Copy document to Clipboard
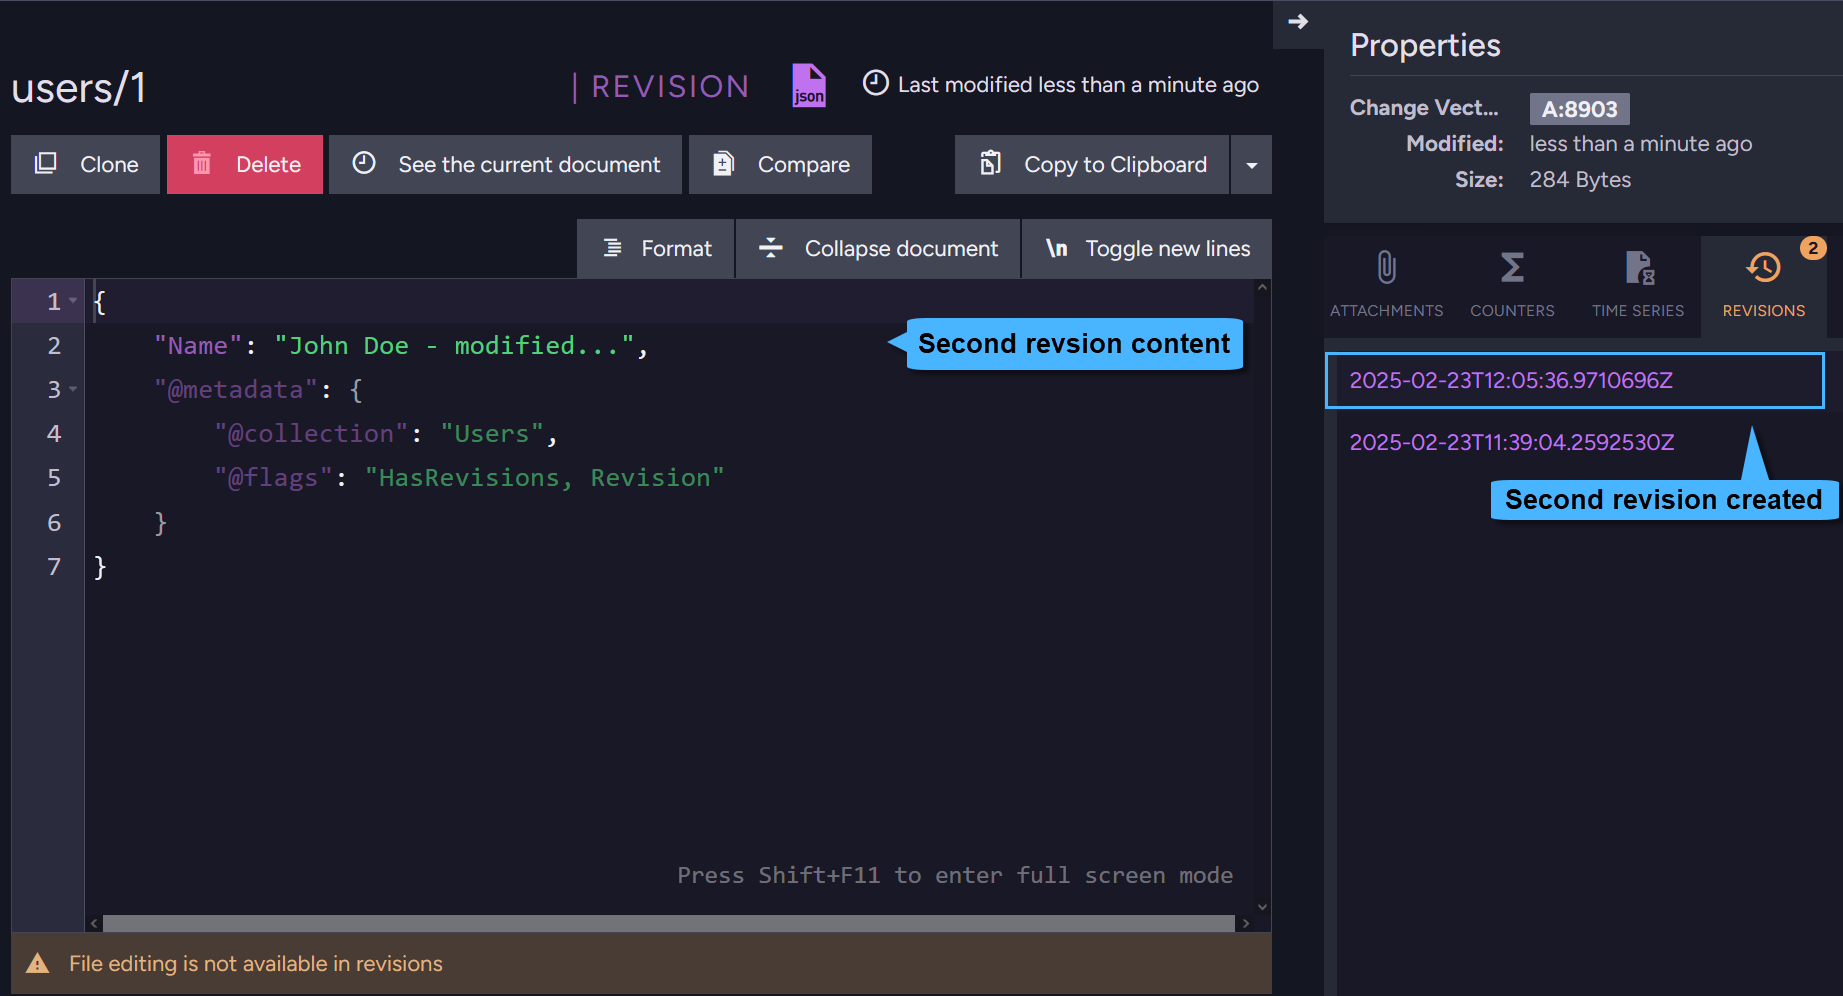 (1092, 164)
